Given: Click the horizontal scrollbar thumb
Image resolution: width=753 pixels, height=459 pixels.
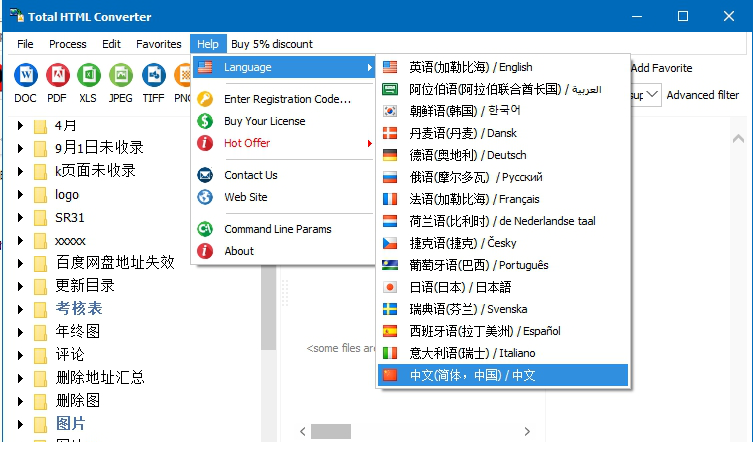Looking at the screenshot, I should click(x=331, y=431).
